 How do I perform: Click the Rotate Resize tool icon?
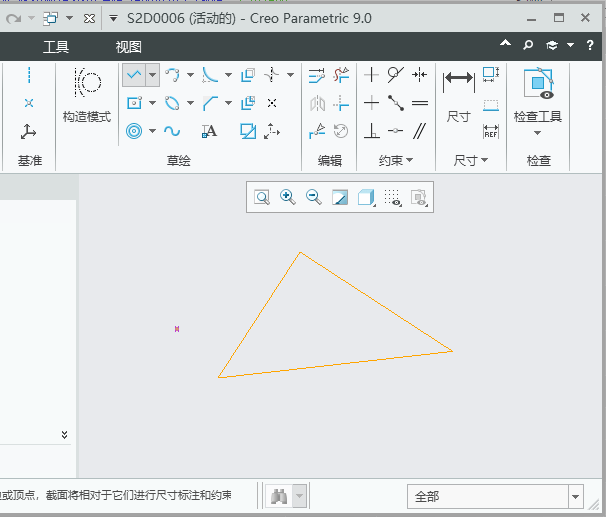[341, 131]
